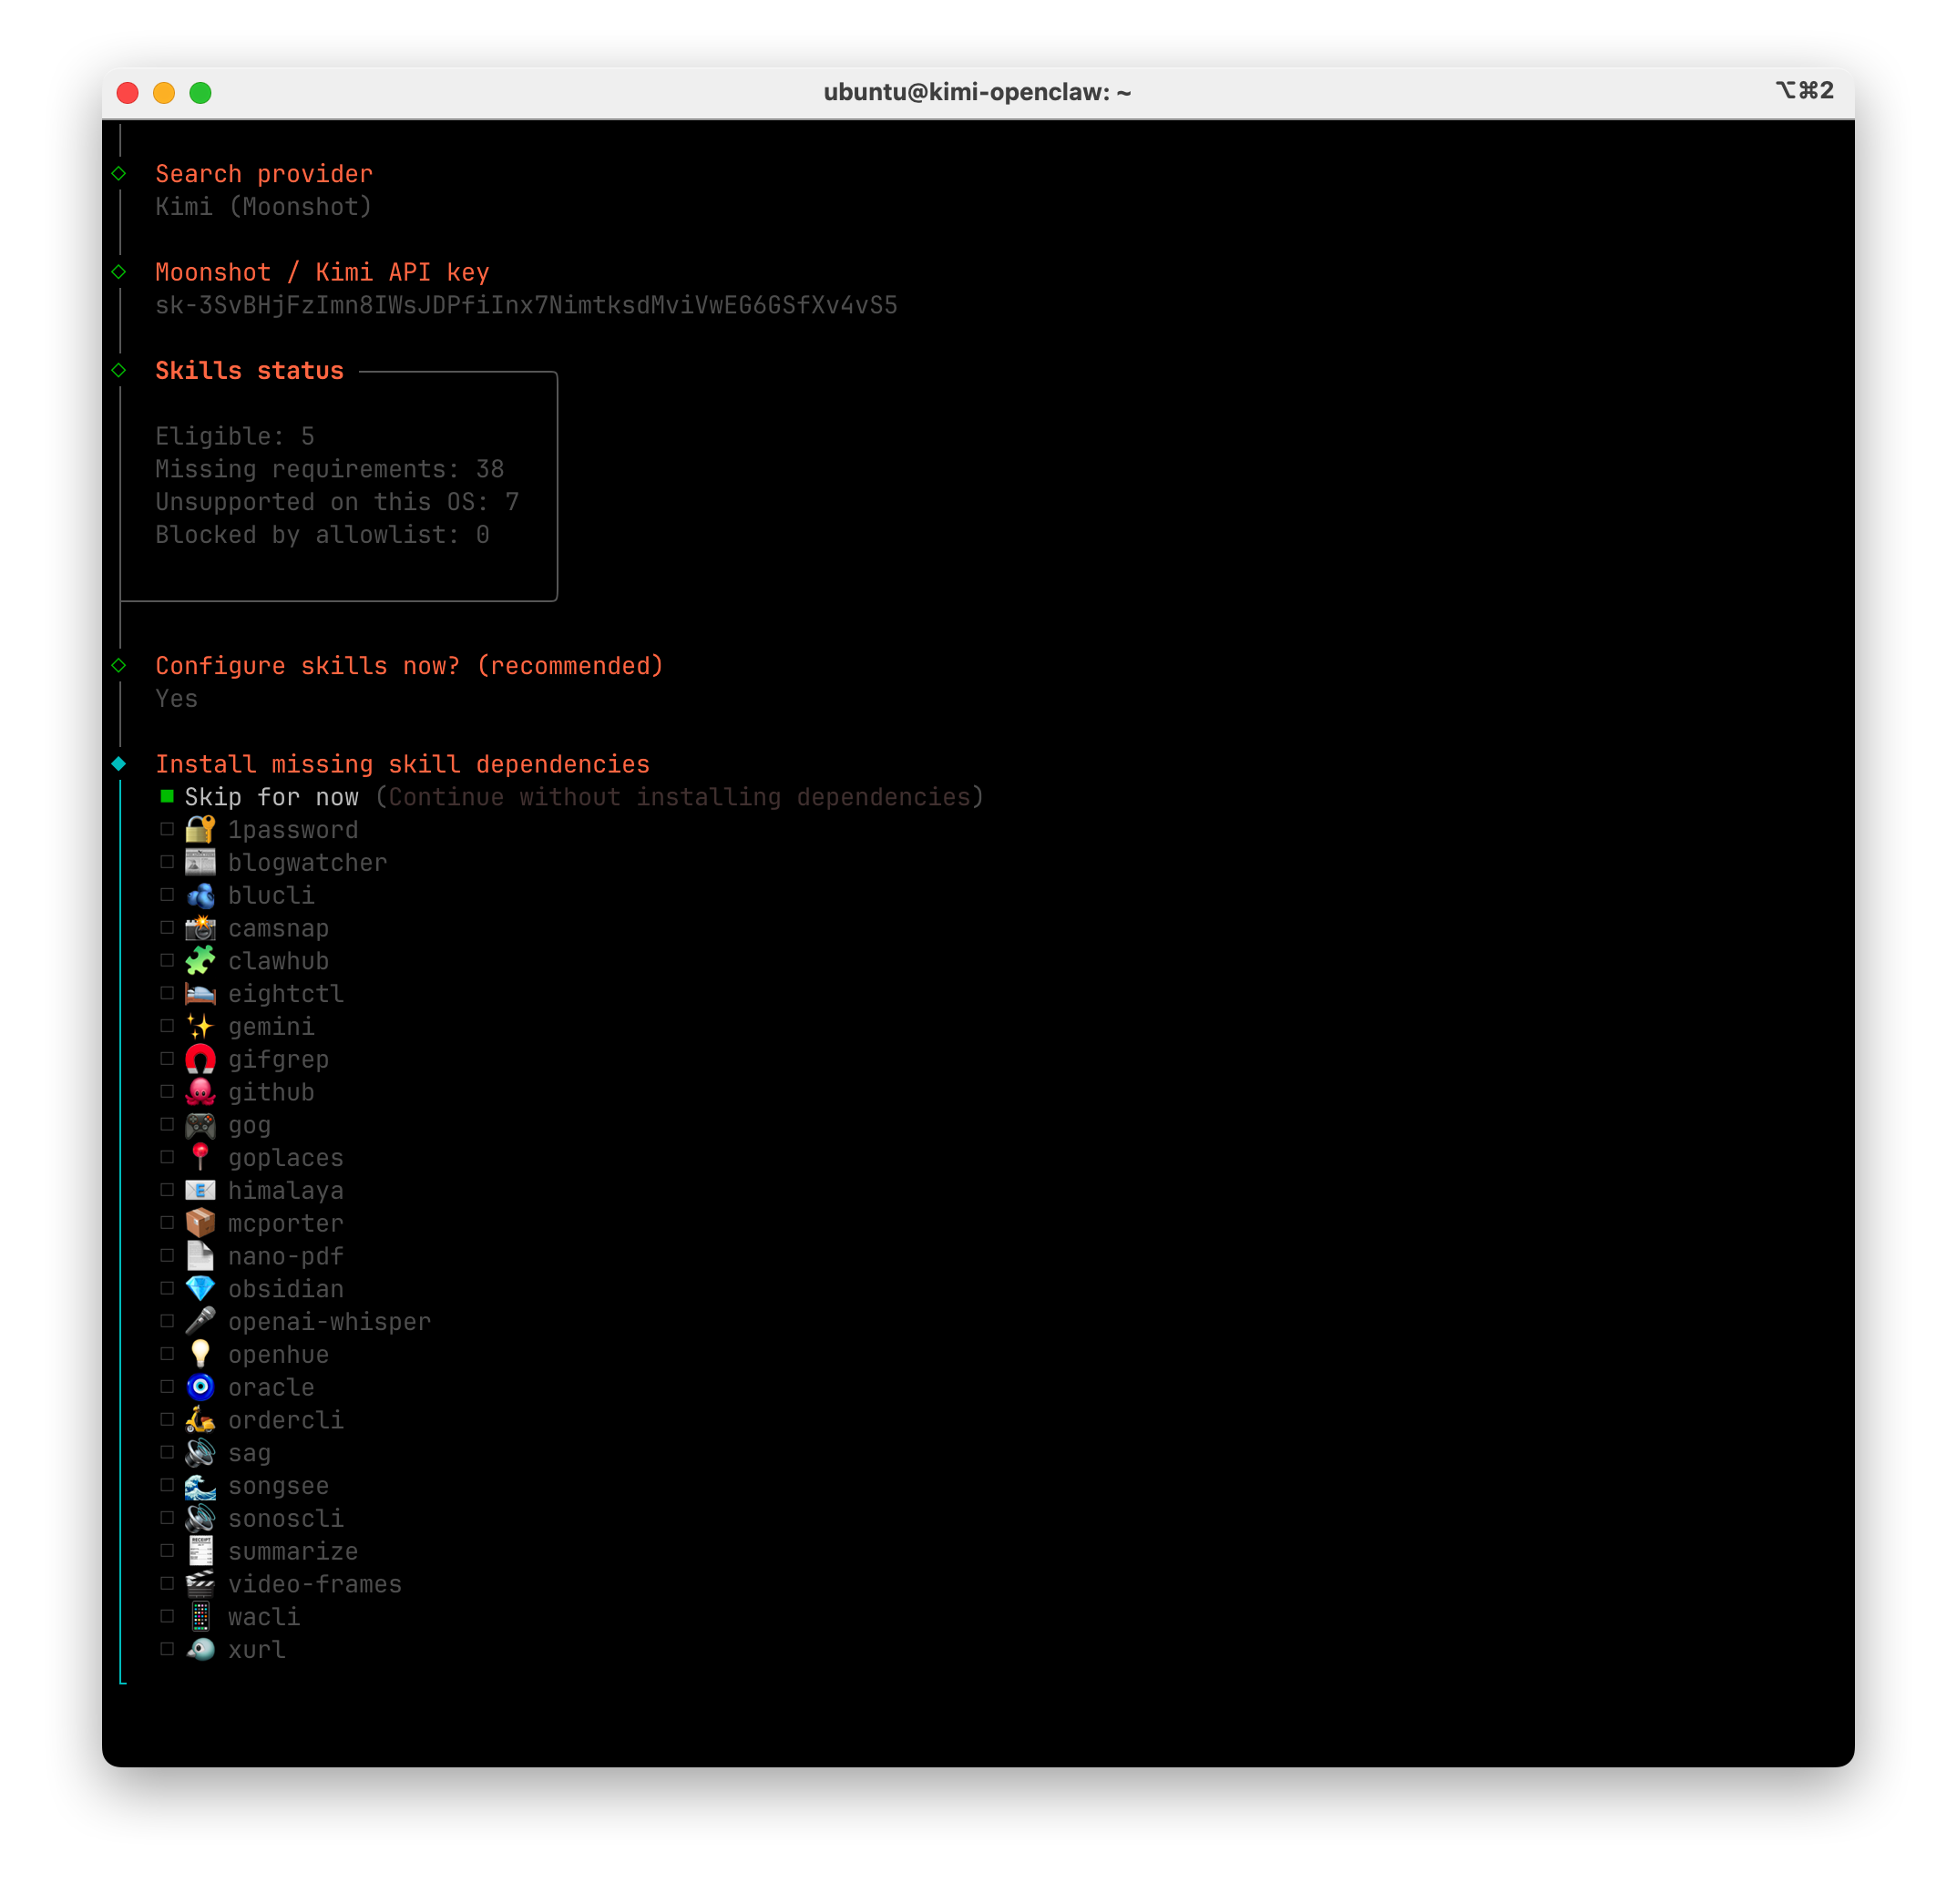Check the summarize skill checkbox
The height and width of the screenshot is (1904, 1957).
[167, 1551]
